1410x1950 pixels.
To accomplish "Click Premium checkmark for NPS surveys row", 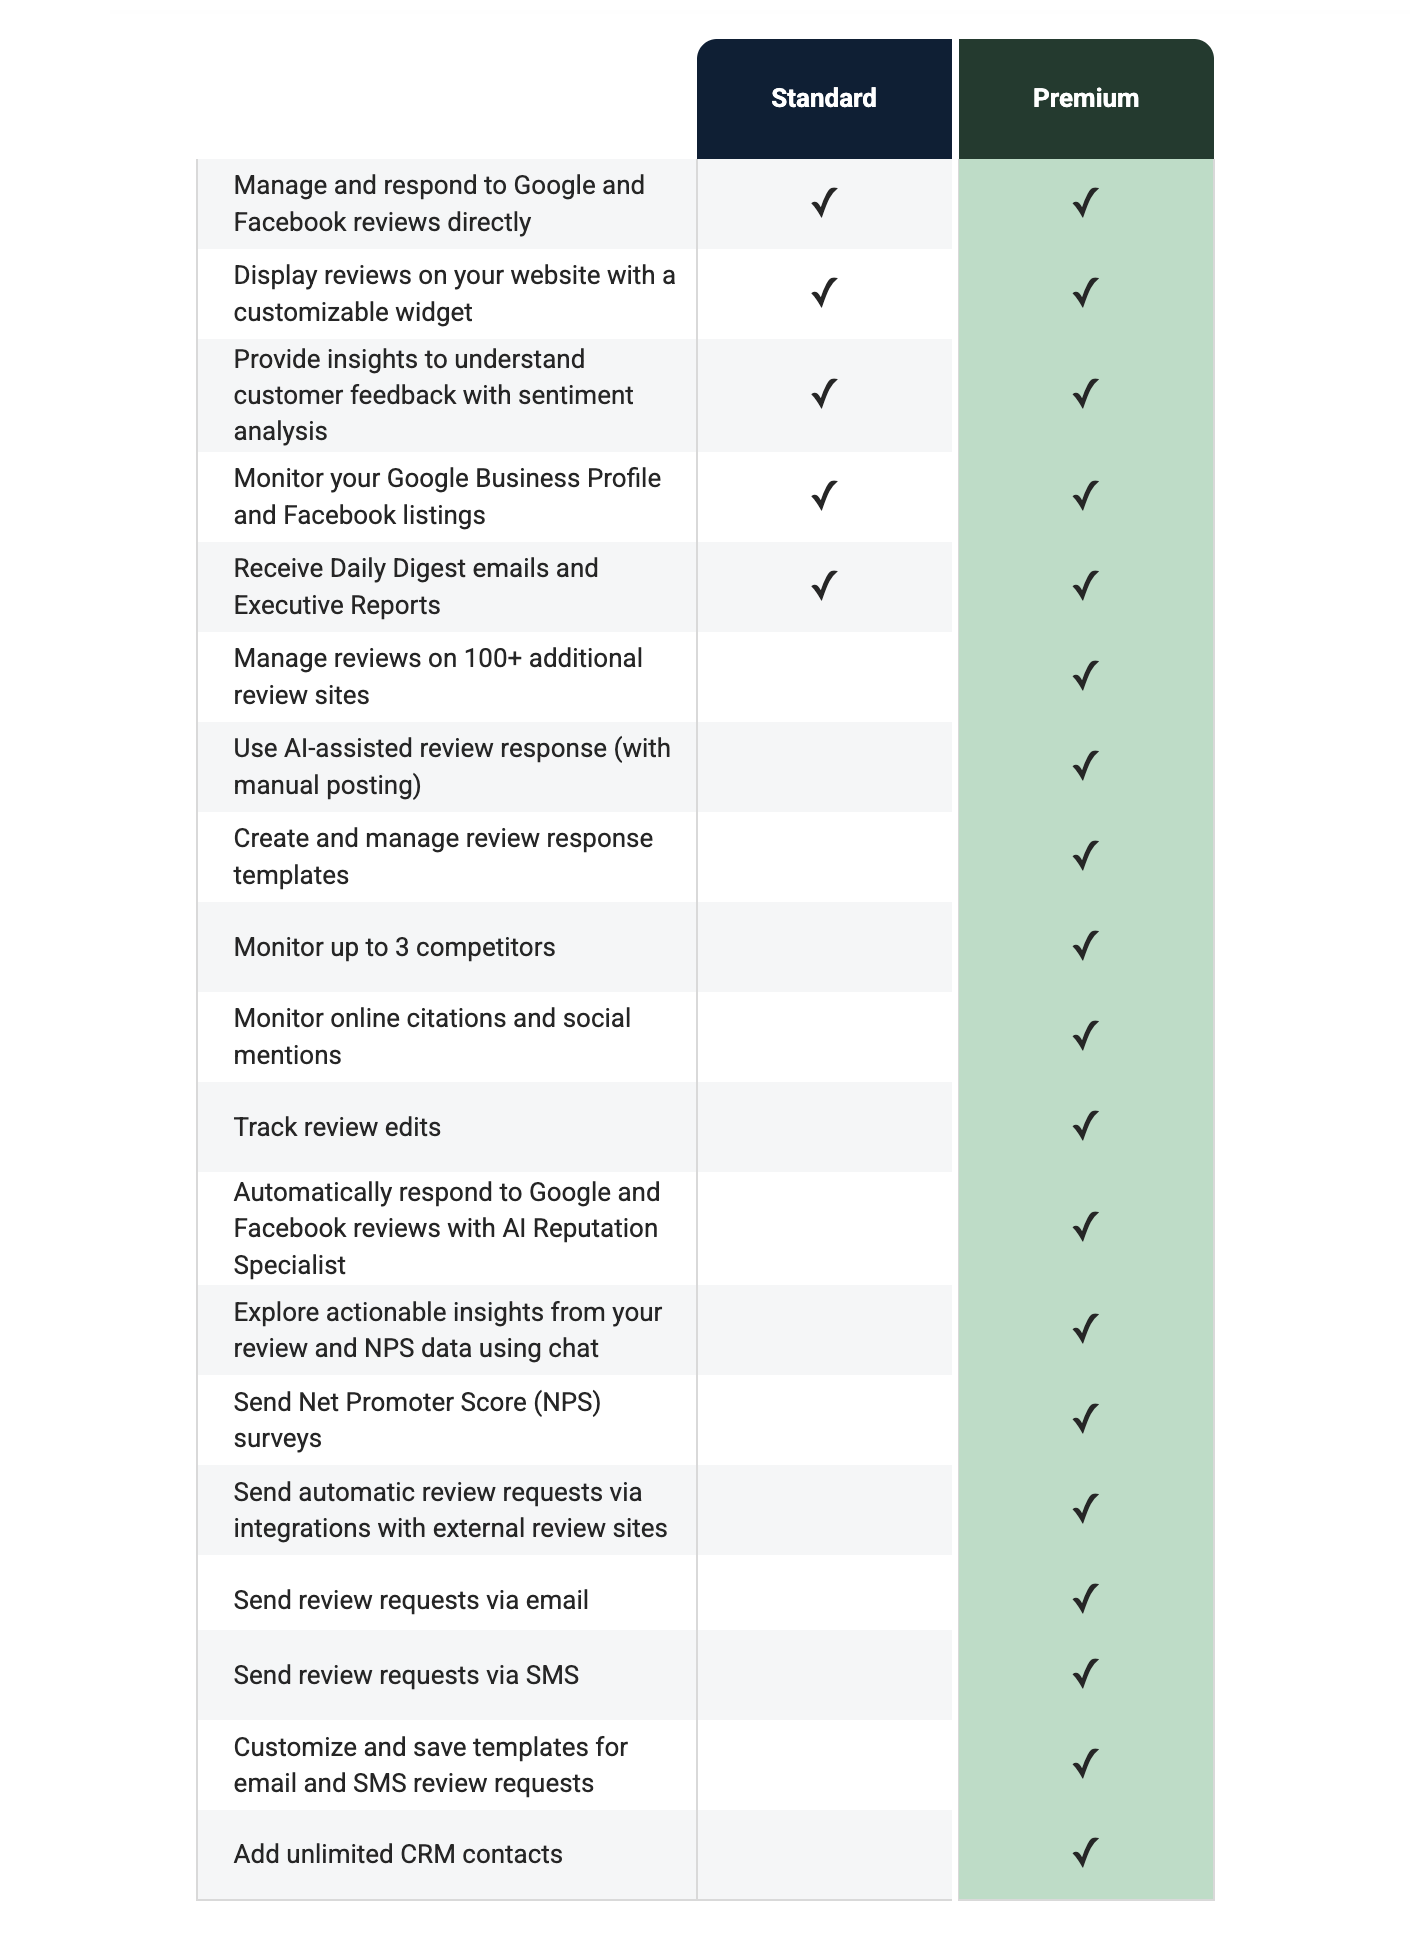I will click(1085, 1419).
